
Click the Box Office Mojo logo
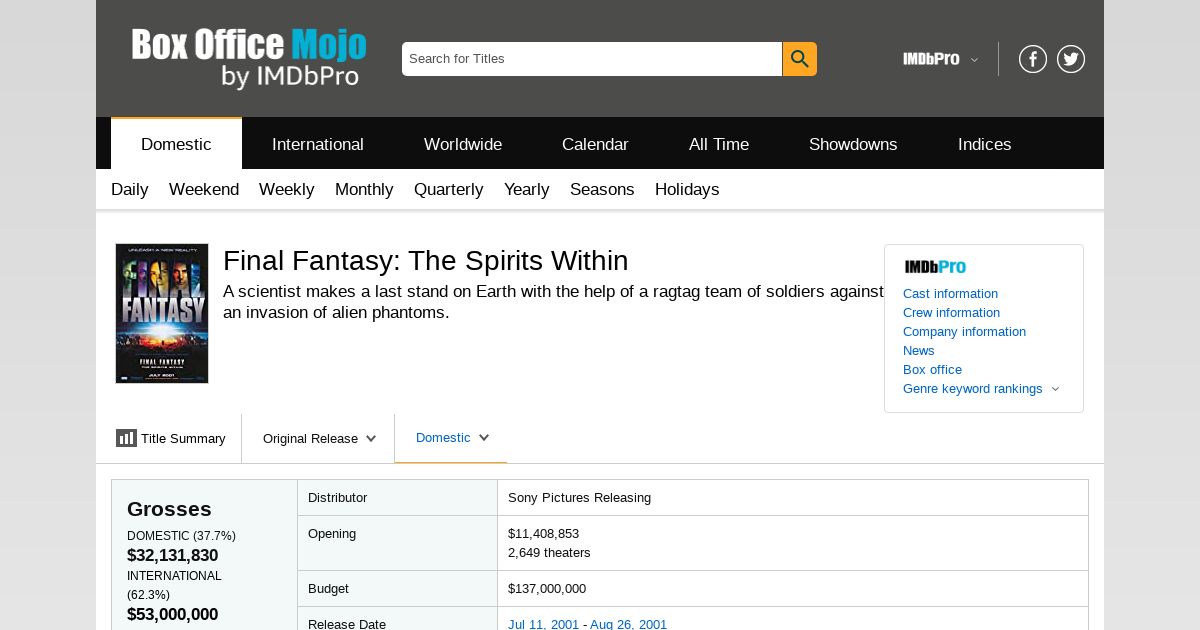click(x=249, y=58)
